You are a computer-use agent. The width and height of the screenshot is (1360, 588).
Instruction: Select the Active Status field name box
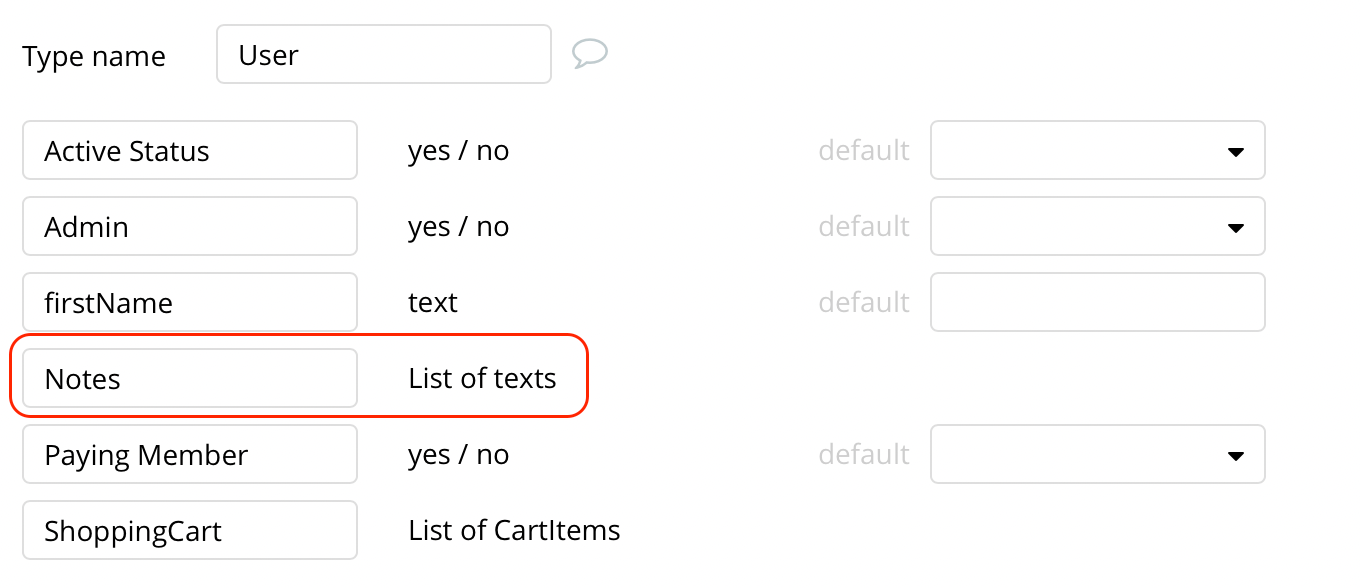coord(190,150)
